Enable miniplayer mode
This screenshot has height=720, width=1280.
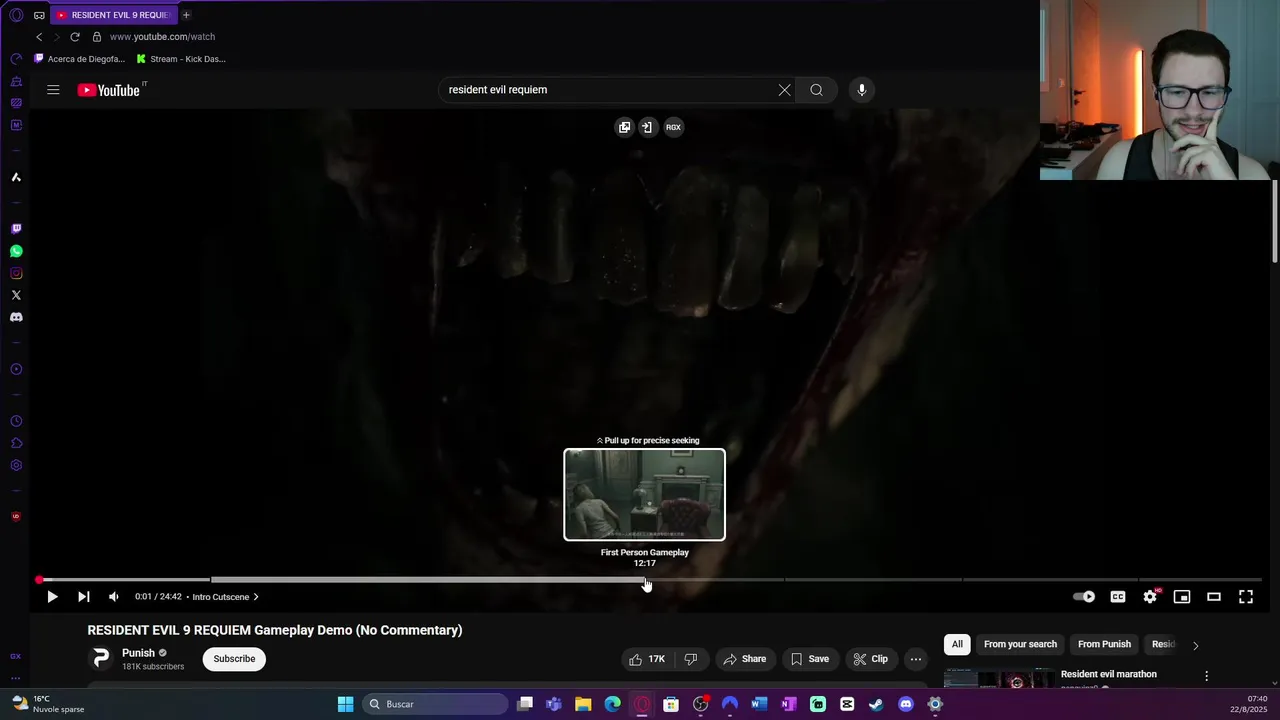coord(1182,597)
